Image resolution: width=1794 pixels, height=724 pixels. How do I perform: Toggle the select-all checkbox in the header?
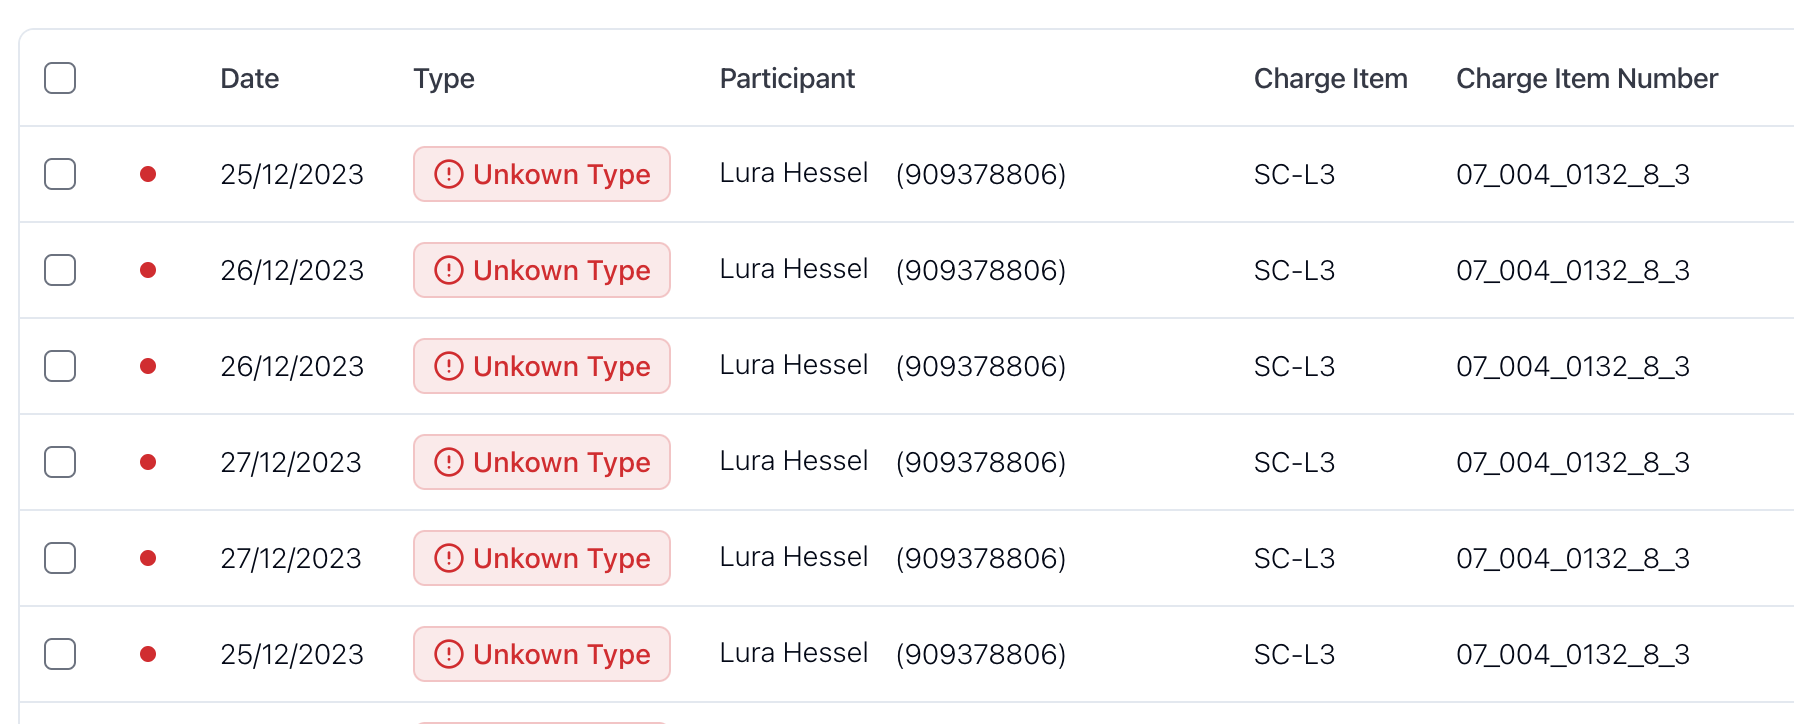pyautogui.click(x=60, y=78)
